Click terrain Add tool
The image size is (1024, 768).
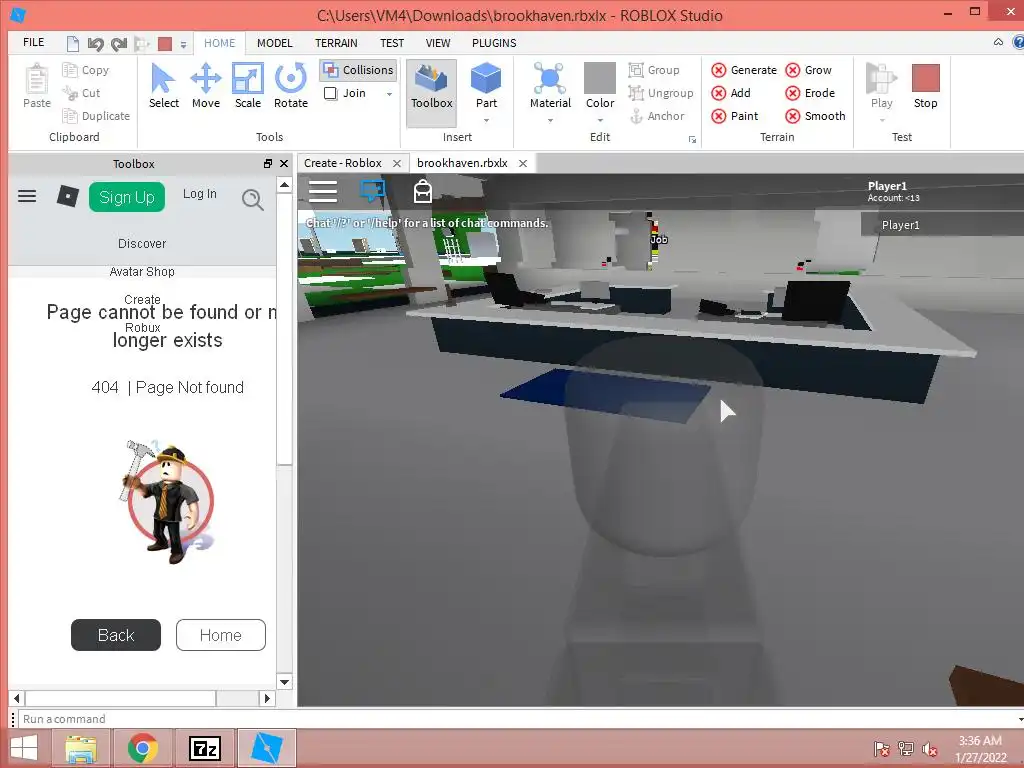[731, 93]
